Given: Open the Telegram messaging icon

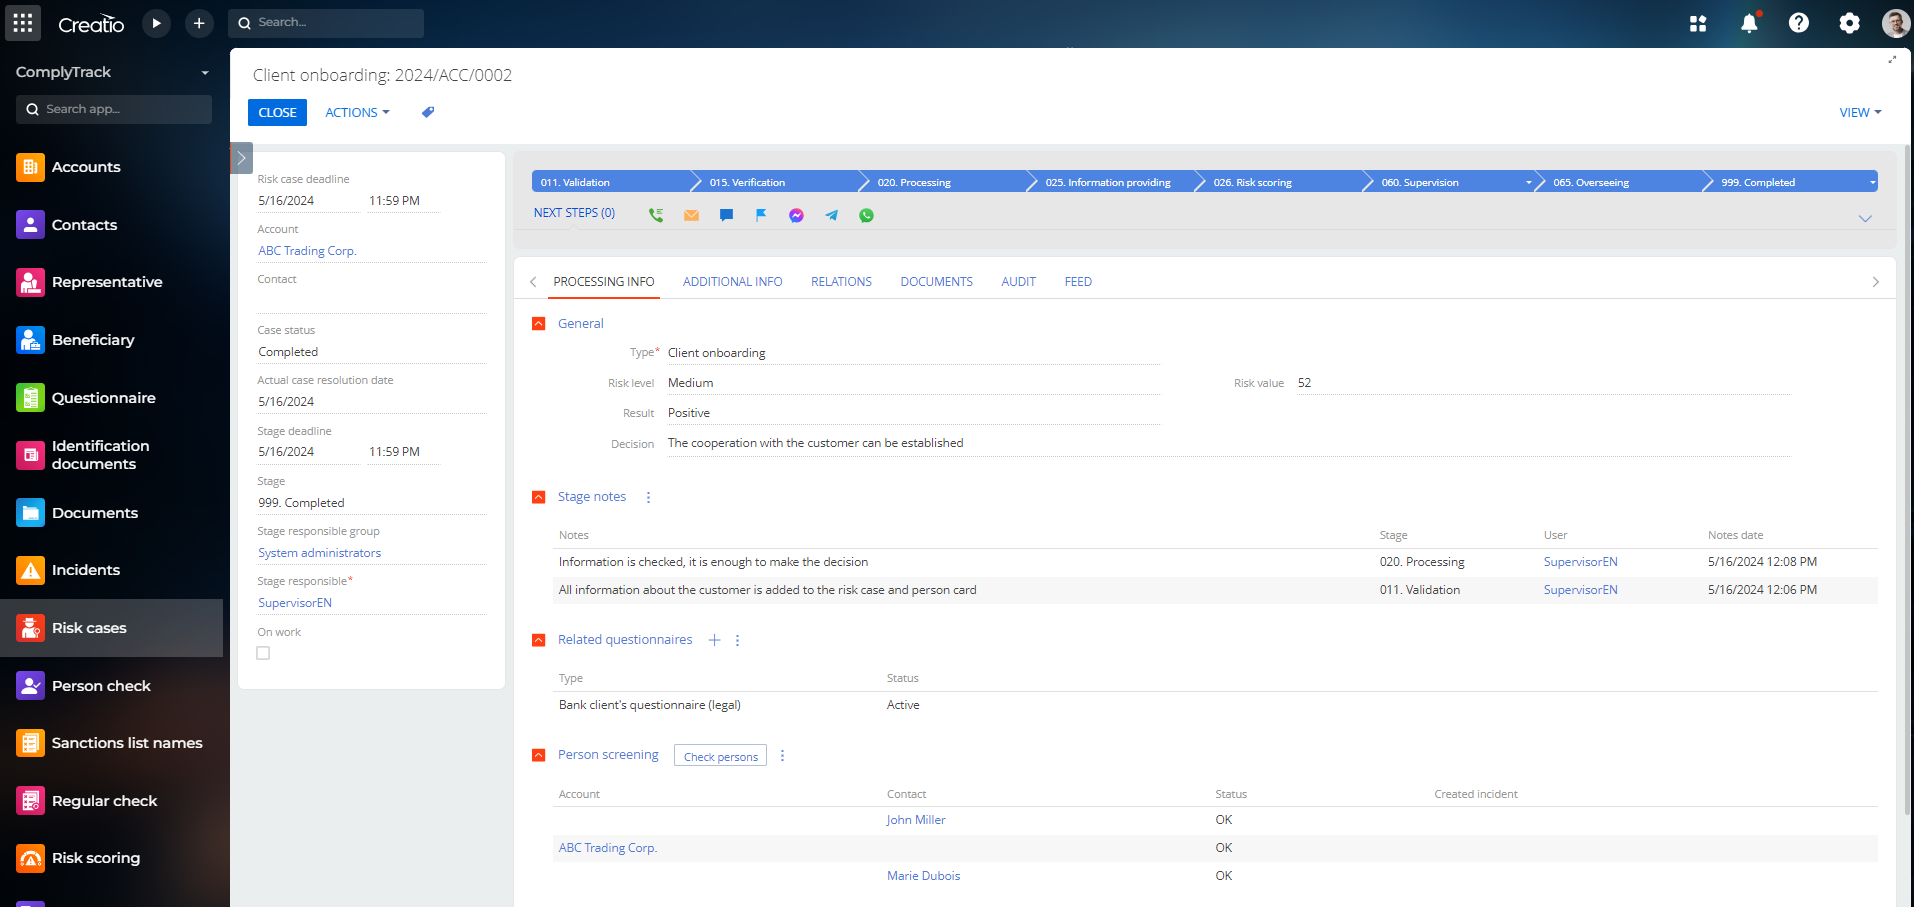Looking at the screenshot, I should coord(831,215).
